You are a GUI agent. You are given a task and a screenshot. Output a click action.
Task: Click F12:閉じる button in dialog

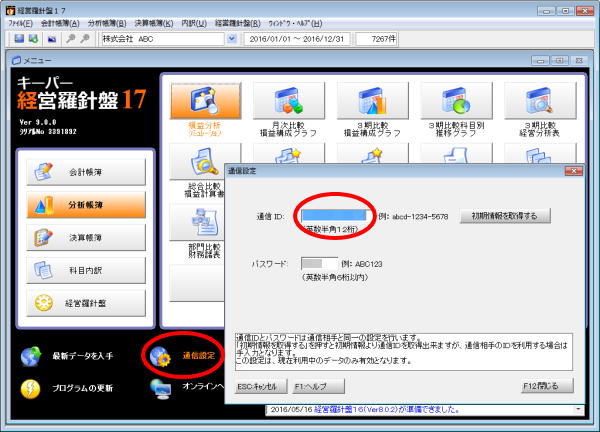pyautogui.click(x=548, y=386)
